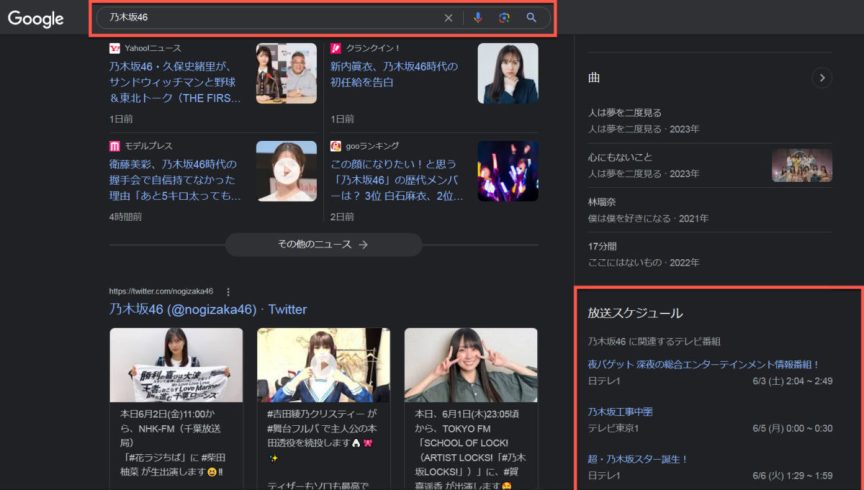This screenshot has width=864, height=490.
Task: Click the モデルプレス source icon
Action: point(115,146)
